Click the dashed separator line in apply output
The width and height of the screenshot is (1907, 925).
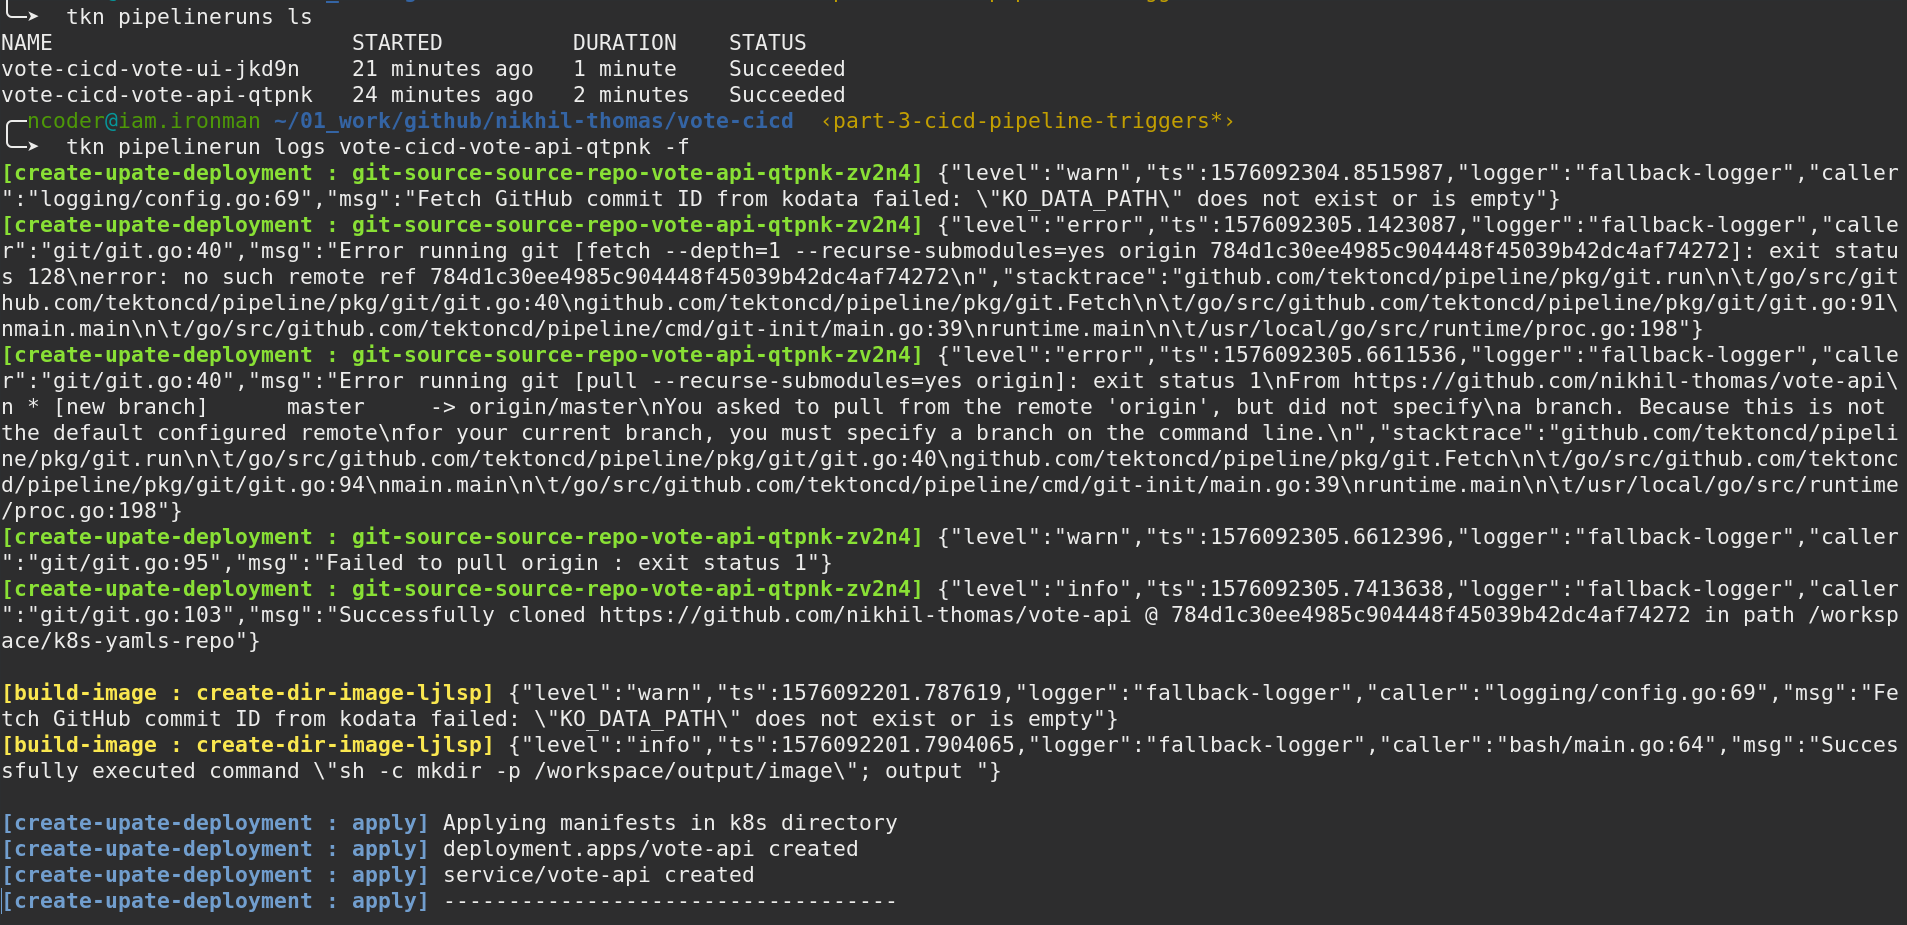coord(670,901)
